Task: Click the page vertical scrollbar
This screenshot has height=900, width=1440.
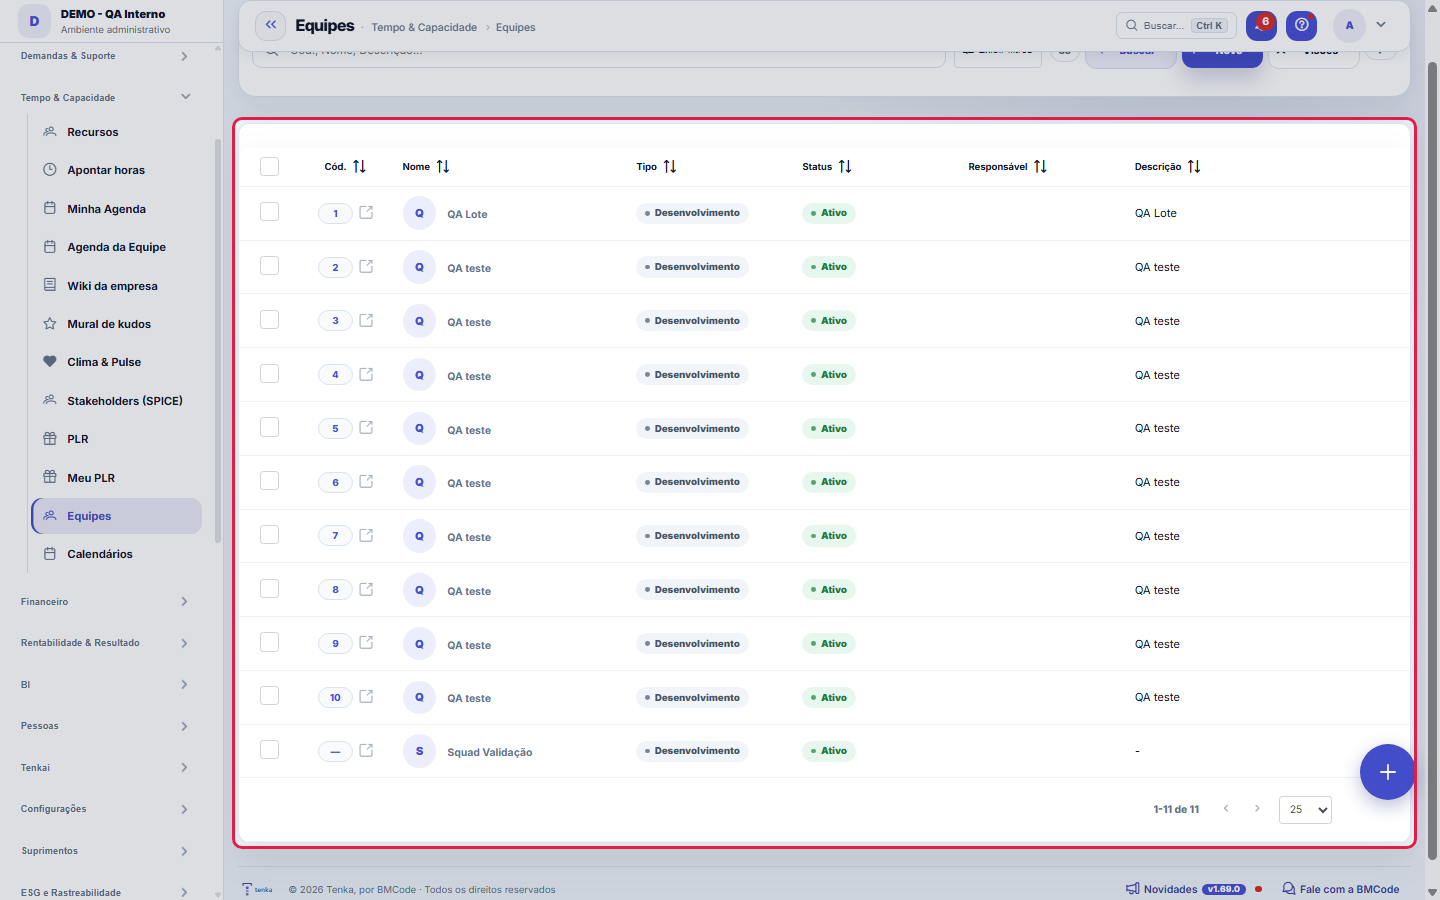Action: point(1432,460)
